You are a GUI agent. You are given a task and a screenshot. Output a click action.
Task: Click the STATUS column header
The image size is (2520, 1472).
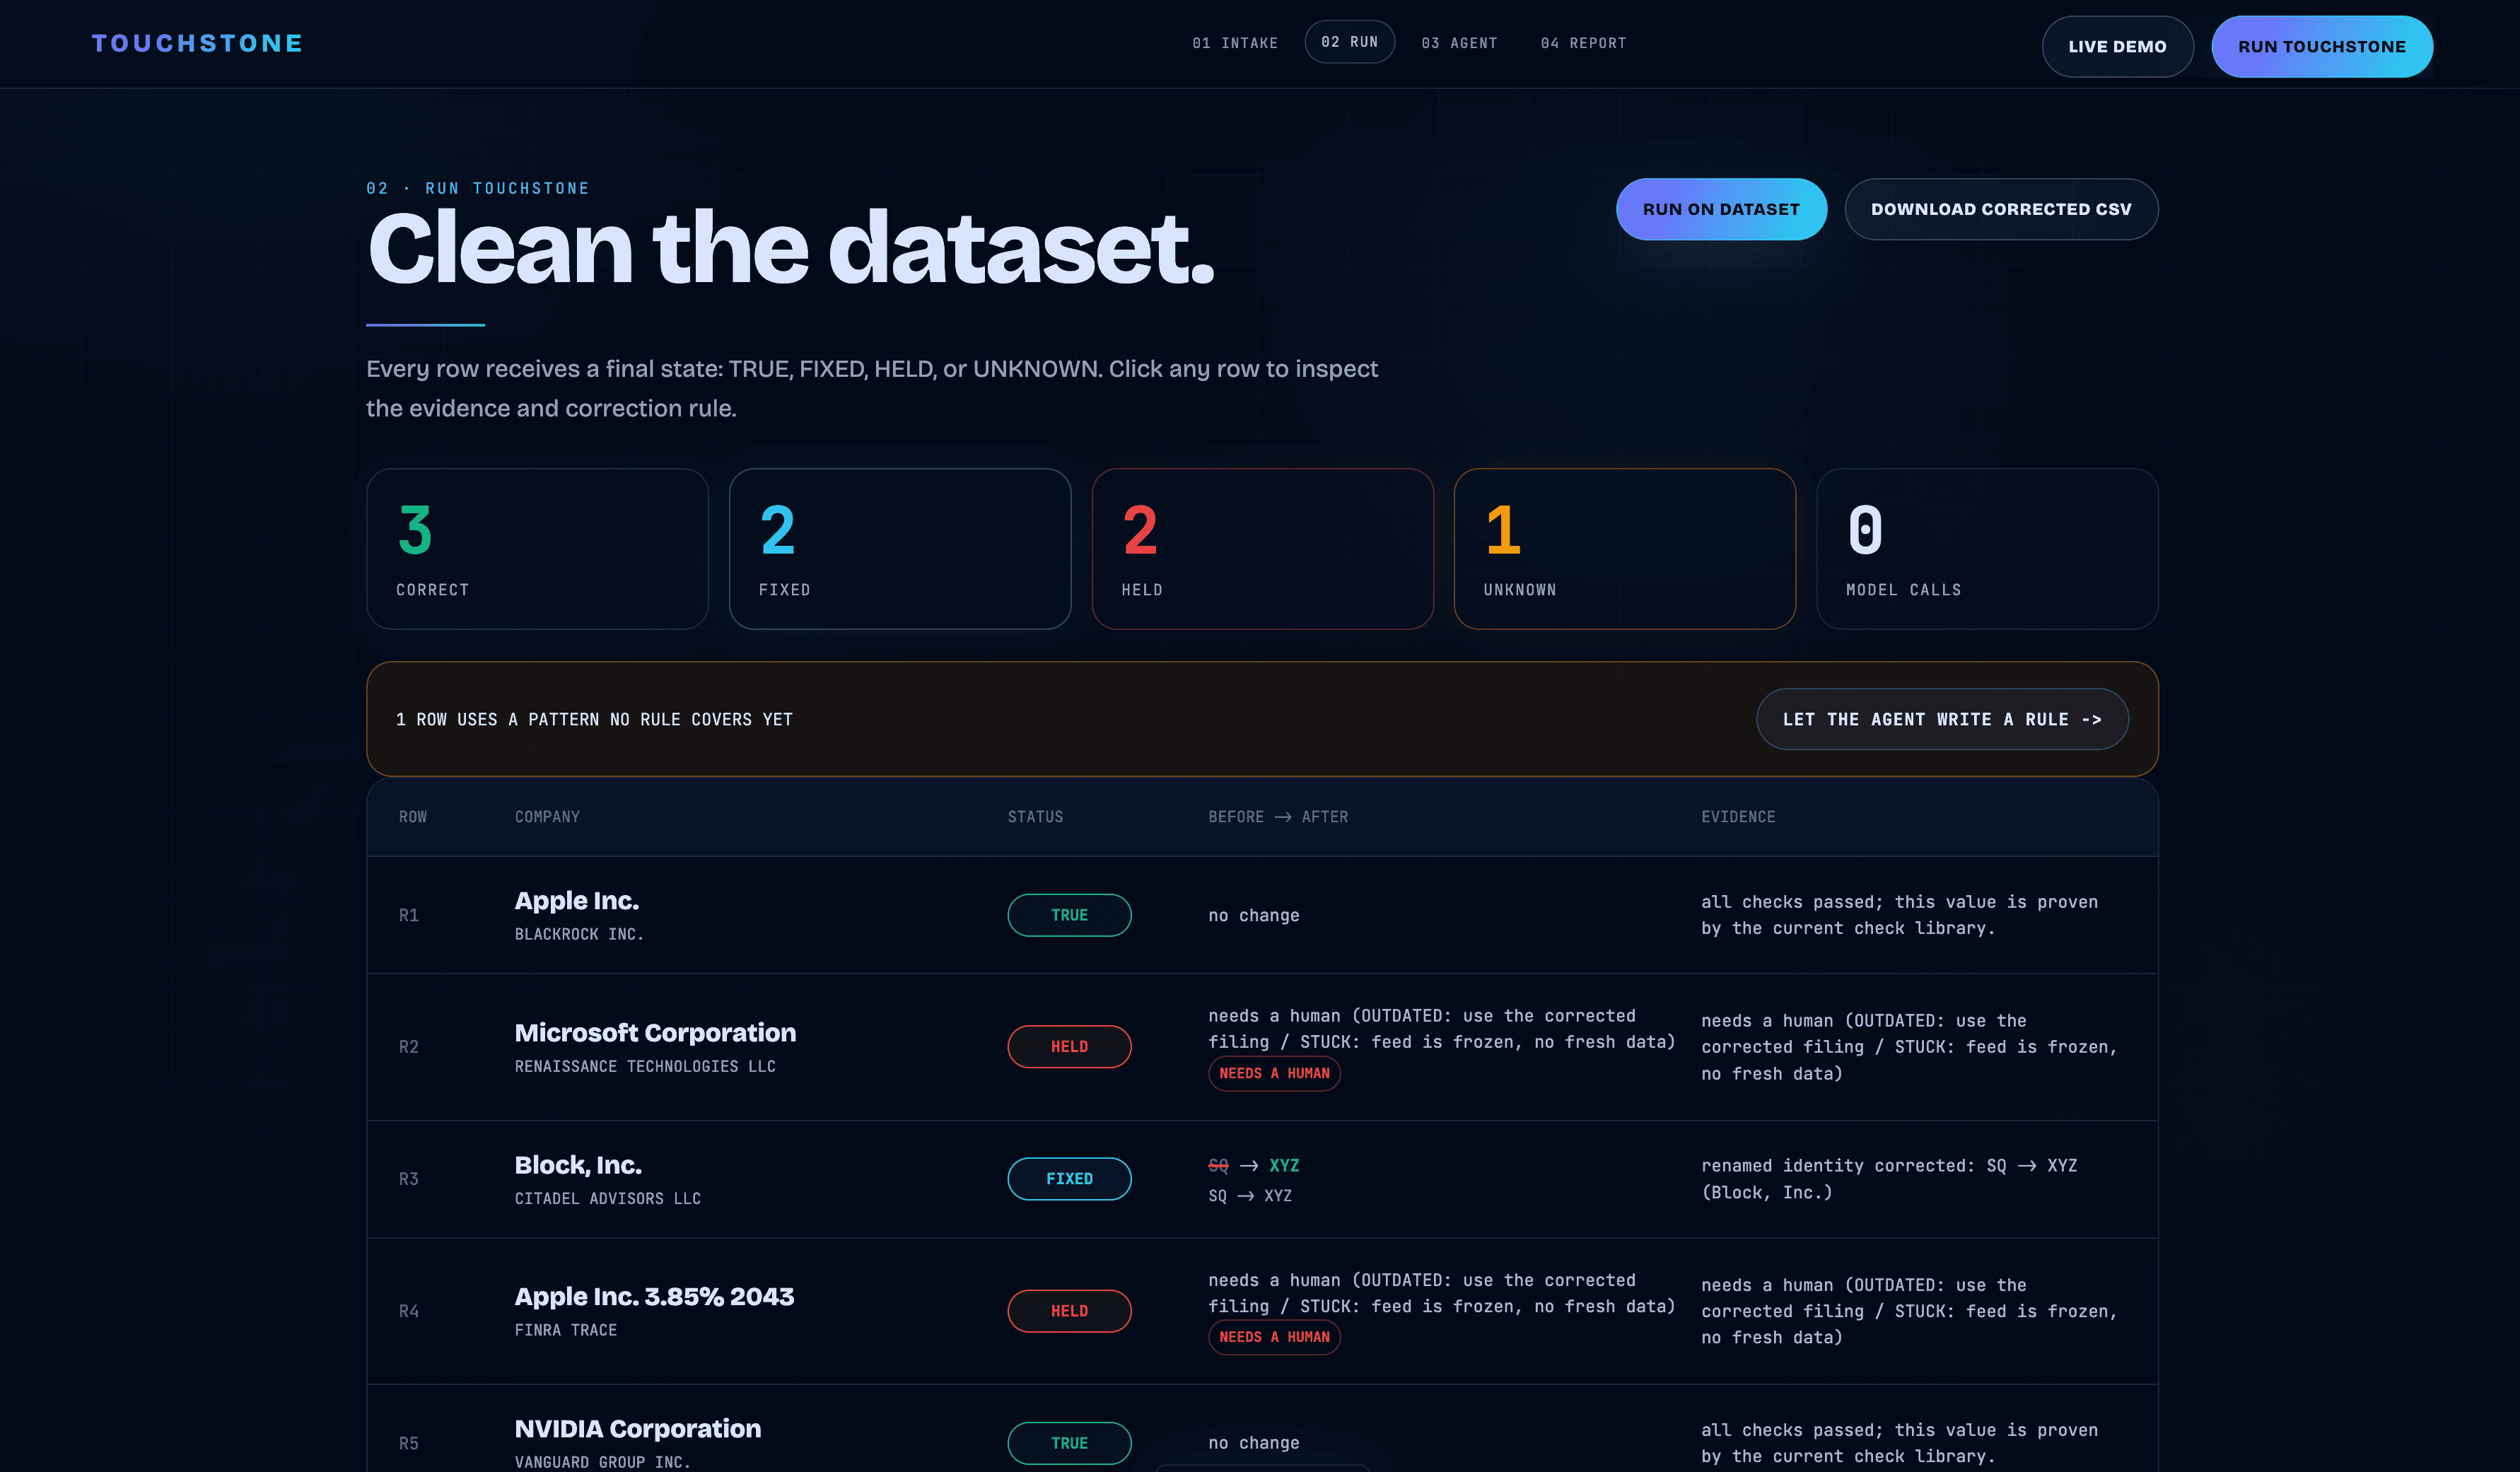click(1035, 817)
